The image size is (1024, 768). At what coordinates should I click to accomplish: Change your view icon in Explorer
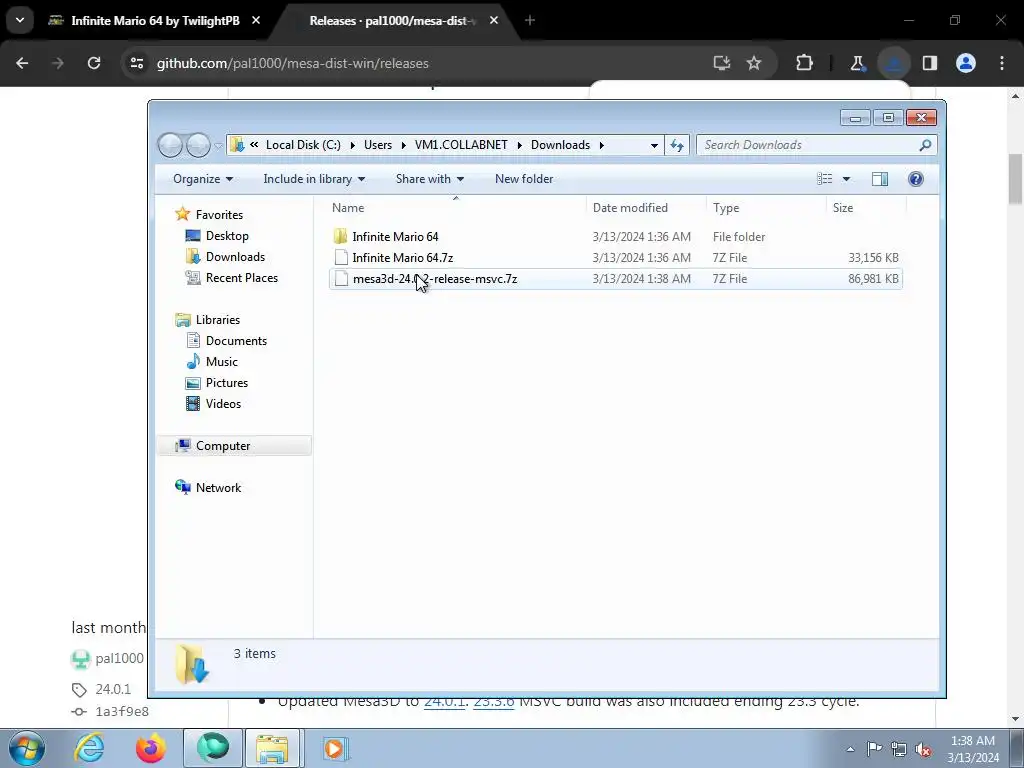point(825,179)
